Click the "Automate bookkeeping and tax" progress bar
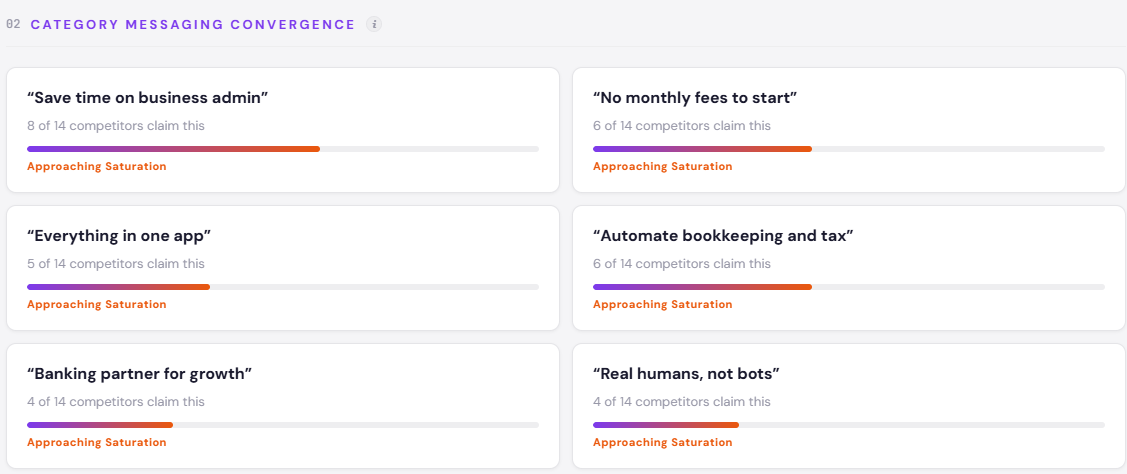The height and width of the screenshot is (474, 1127). coord(849,287)
